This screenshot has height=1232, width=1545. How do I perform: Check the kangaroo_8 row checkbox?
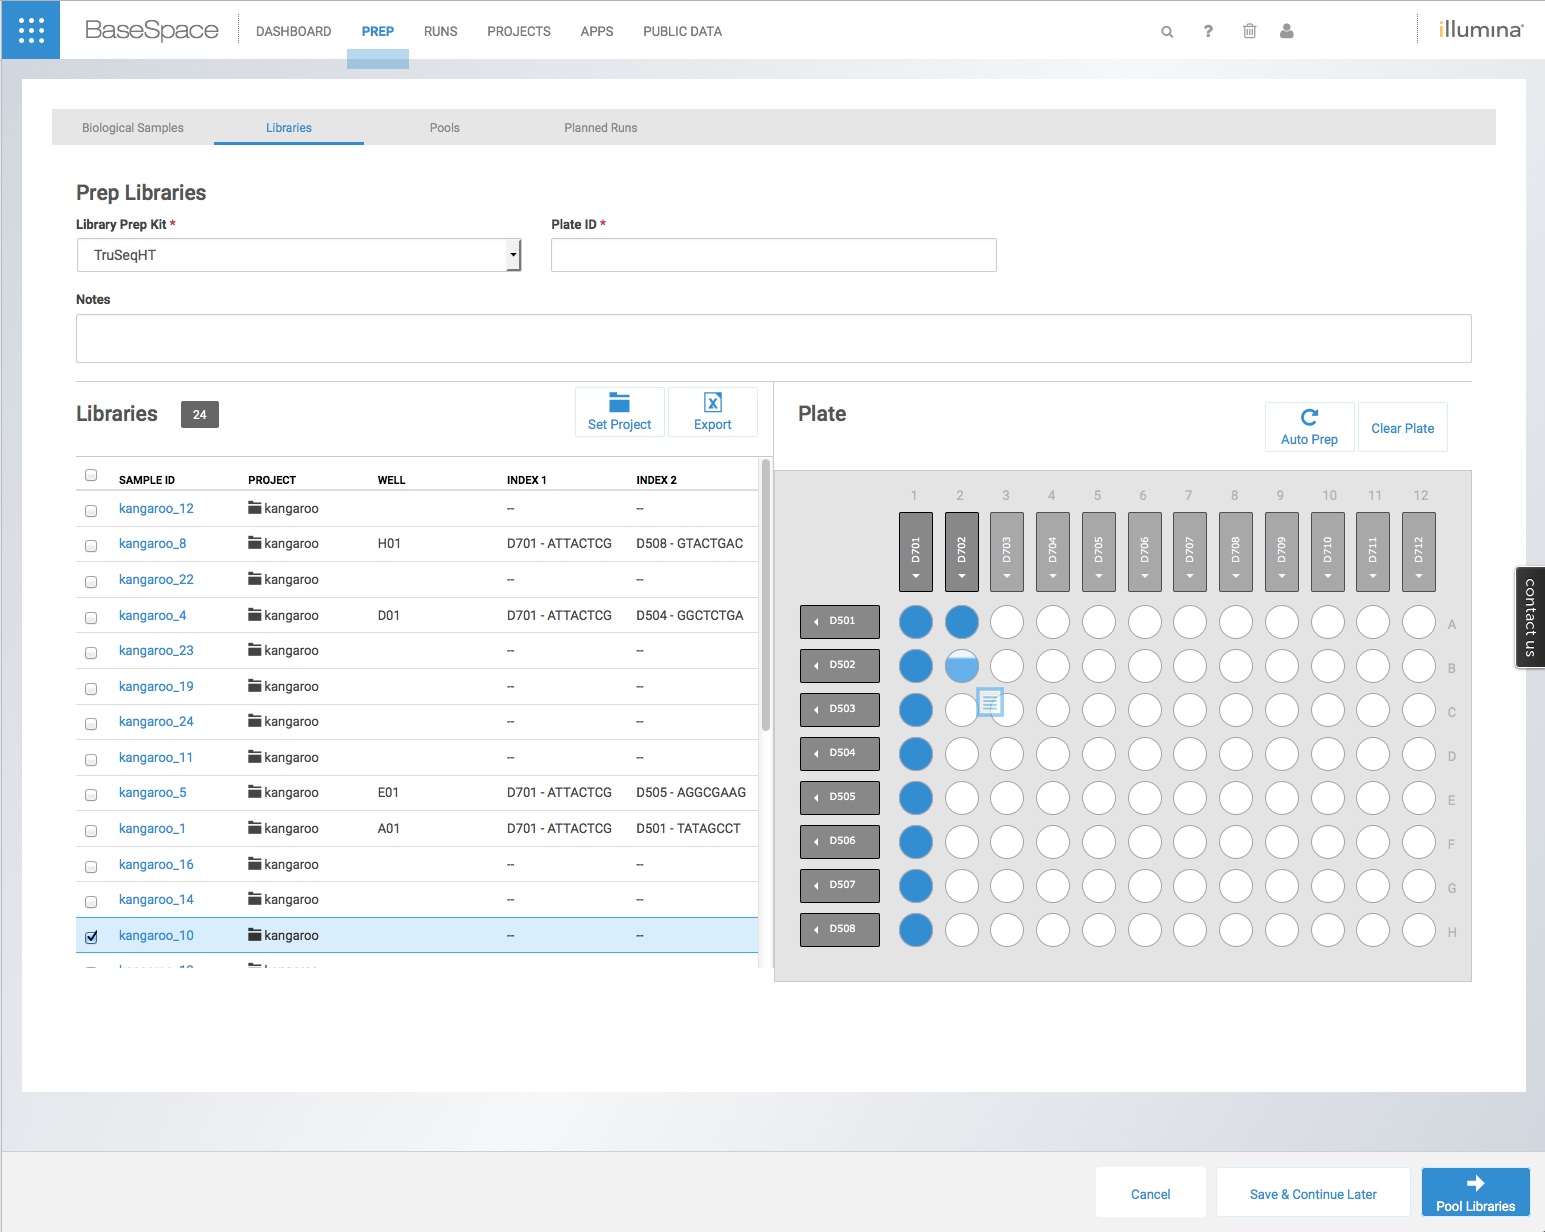91,545
